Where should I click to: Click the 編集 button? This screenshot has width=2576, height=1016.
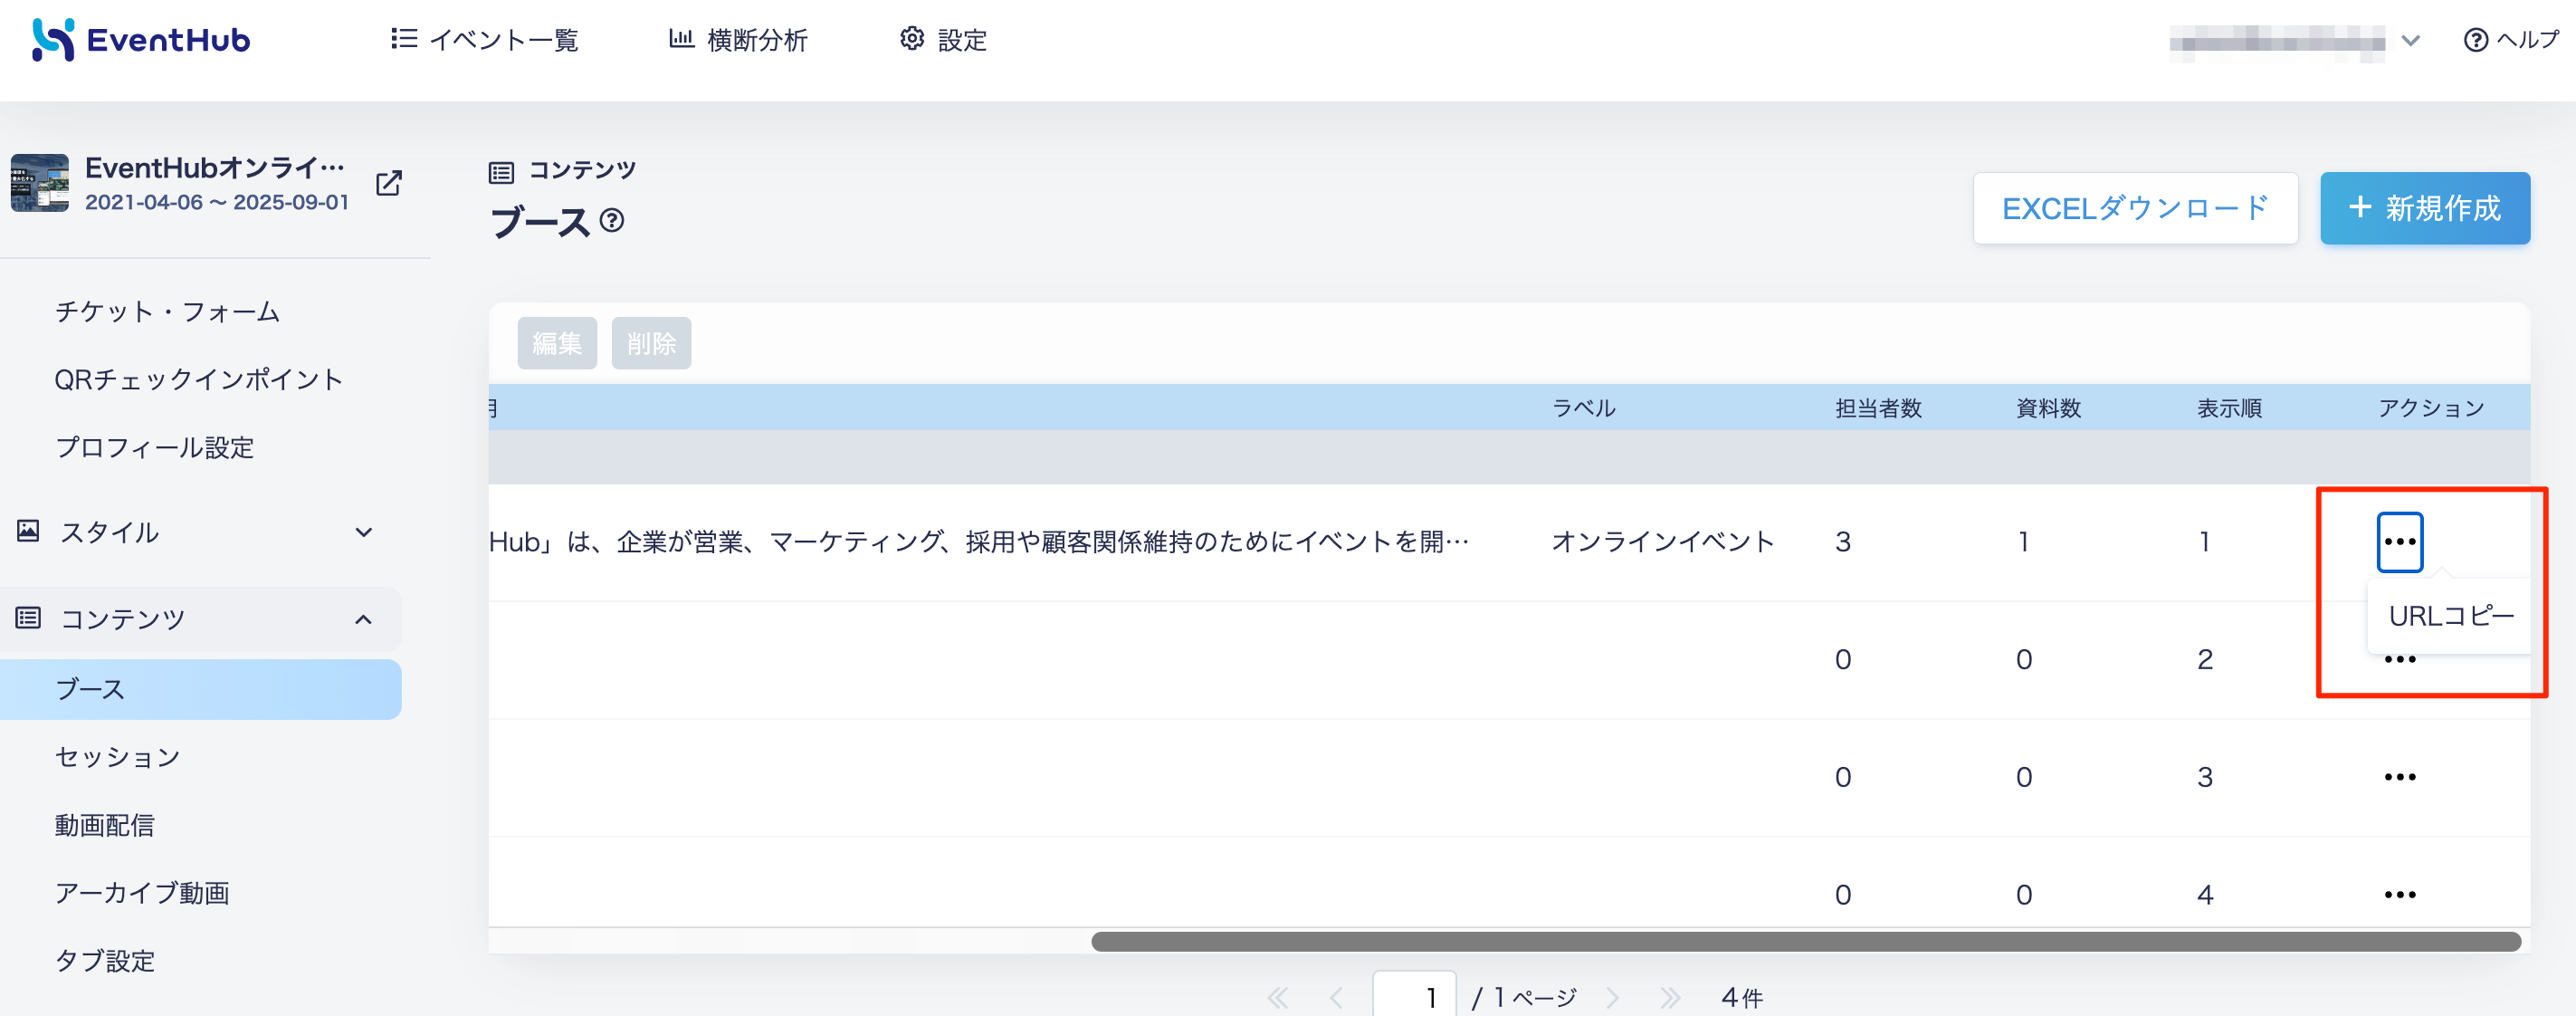pos(557,343)
